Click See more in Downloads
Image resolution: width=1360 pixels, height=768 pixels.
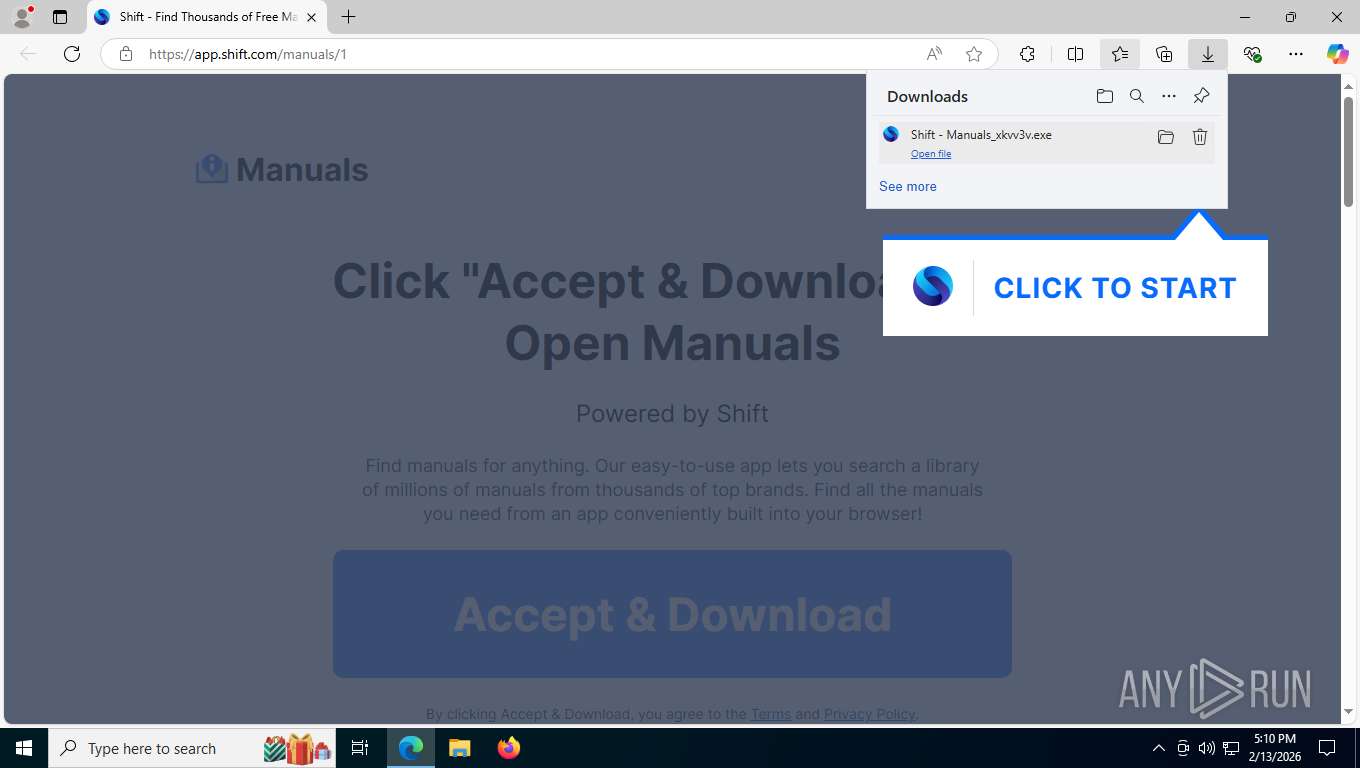pyautogui.click(x=908, y=186)
